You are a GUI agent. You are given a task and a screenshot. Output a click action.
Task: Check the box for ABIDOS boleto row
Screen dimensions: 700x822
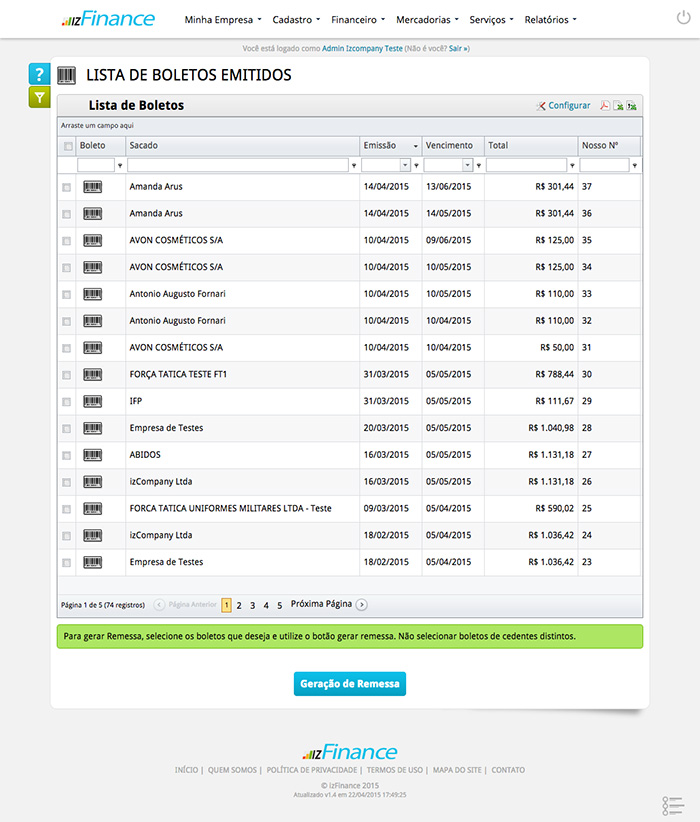[67, 455]
